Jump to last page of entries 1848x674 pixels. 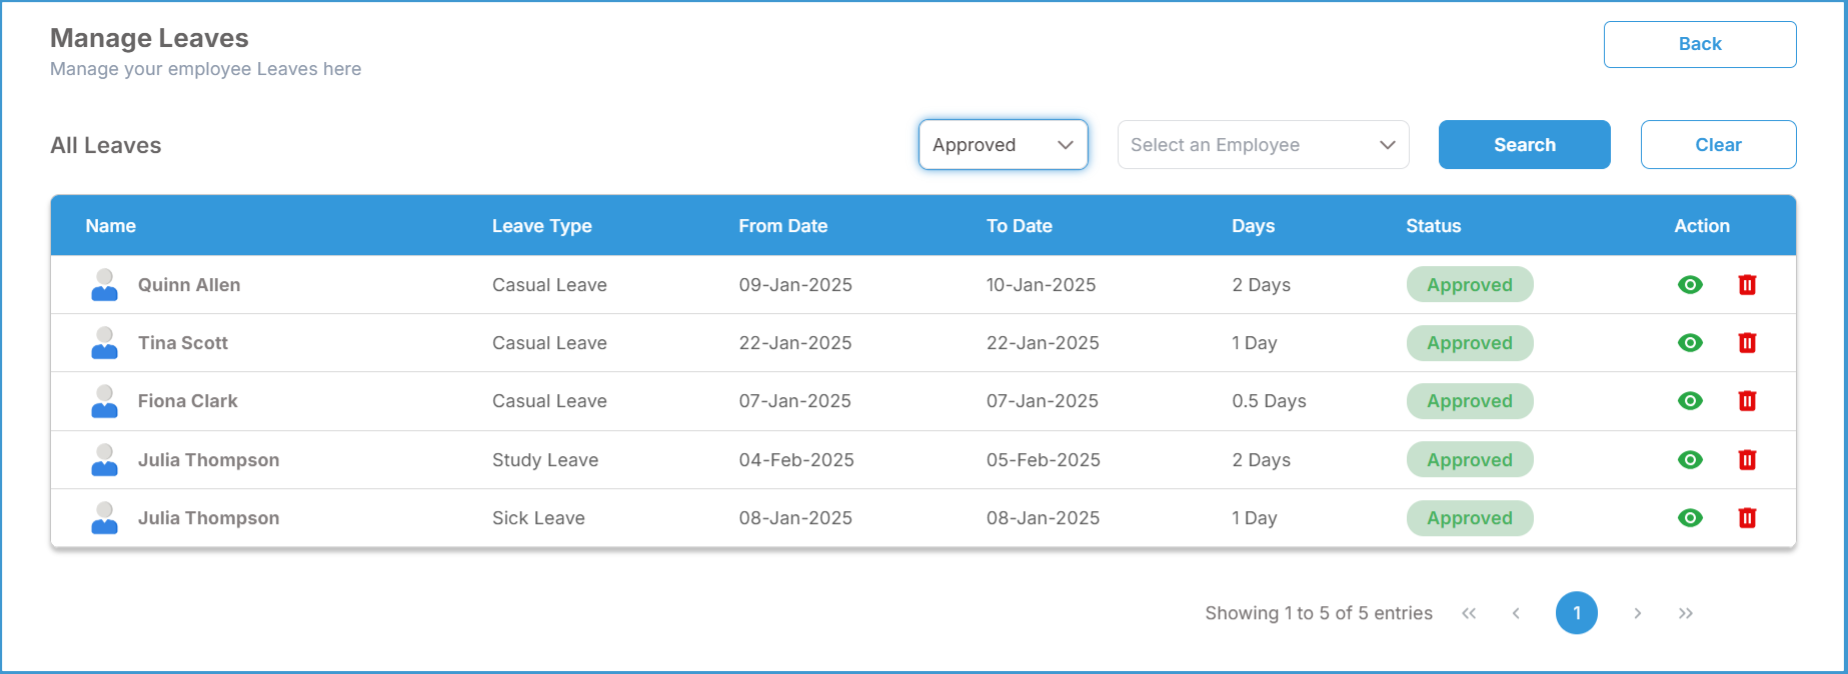1685,613
